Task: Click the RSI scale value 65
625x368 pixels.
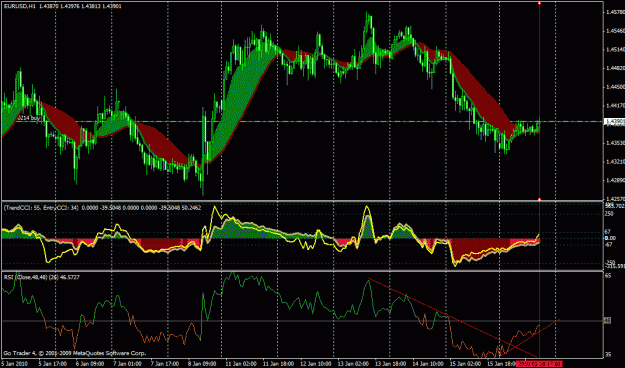Action: point(608,275)
